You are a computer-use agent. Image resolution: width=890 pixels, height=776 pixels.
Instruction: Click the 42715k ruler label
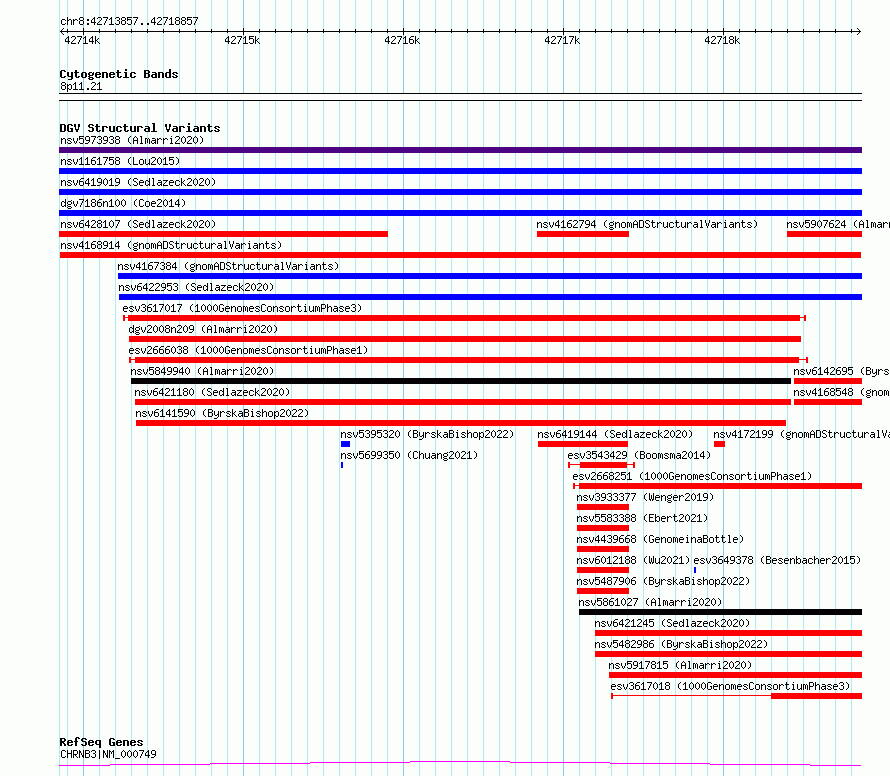(x=242, y=40)
